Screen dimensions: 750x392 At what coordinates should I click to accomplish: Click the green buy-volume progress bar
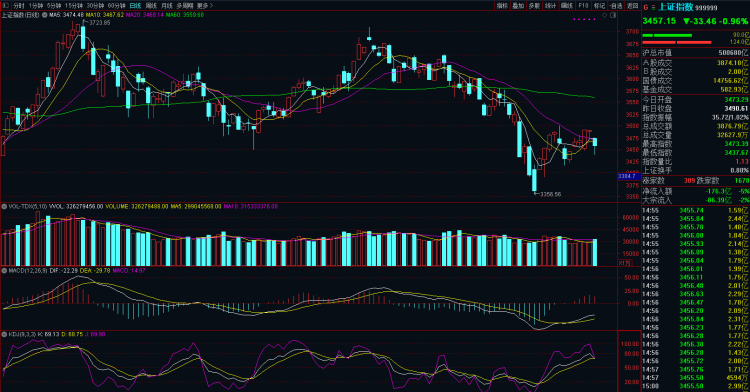pyautogui.click(x=667, y=35)
